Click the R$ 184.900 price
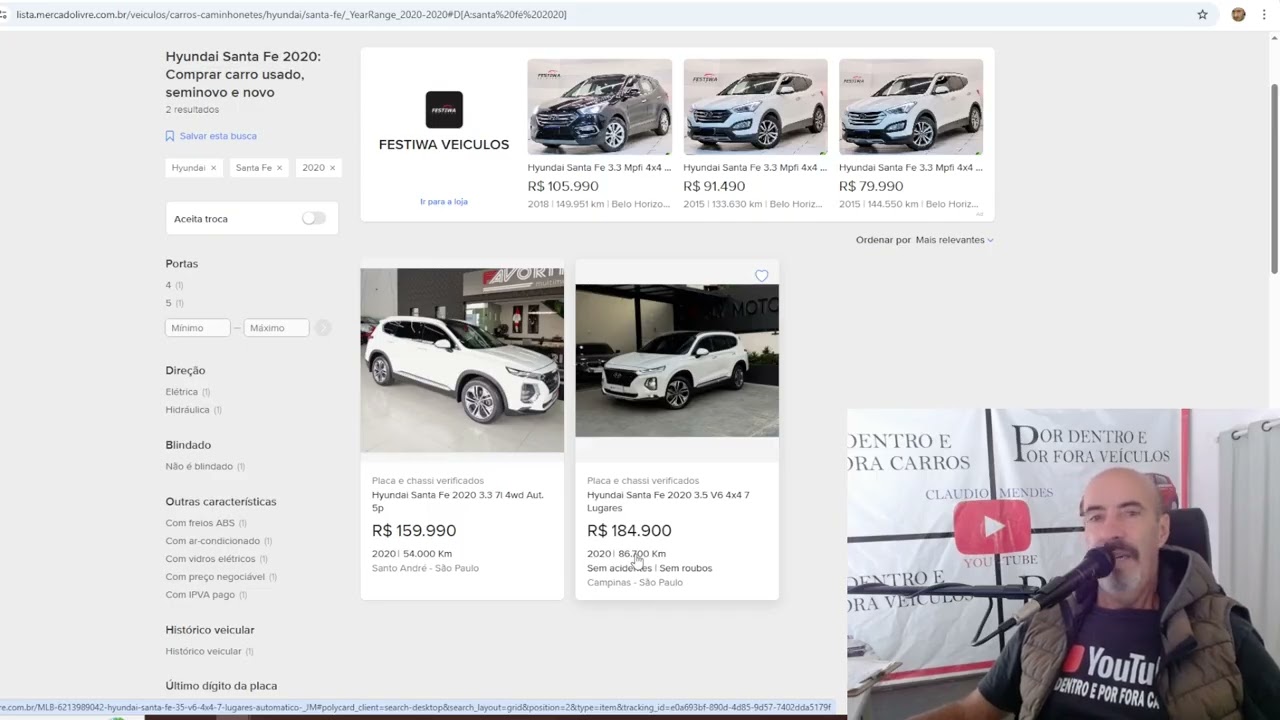This screenshot has width=1280, height=720. (x=629, y=531)
